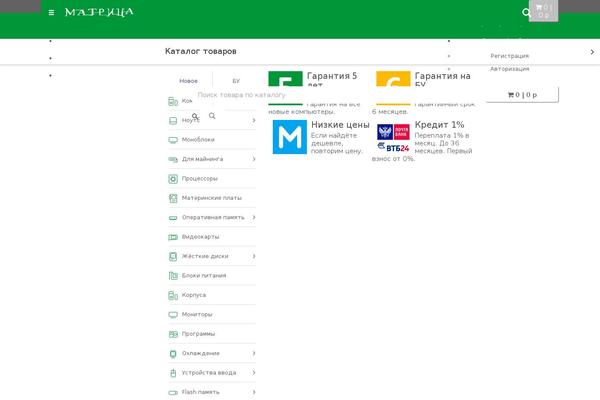Click the yellow Гарантия на БУ badge

(x=393, y=78)
